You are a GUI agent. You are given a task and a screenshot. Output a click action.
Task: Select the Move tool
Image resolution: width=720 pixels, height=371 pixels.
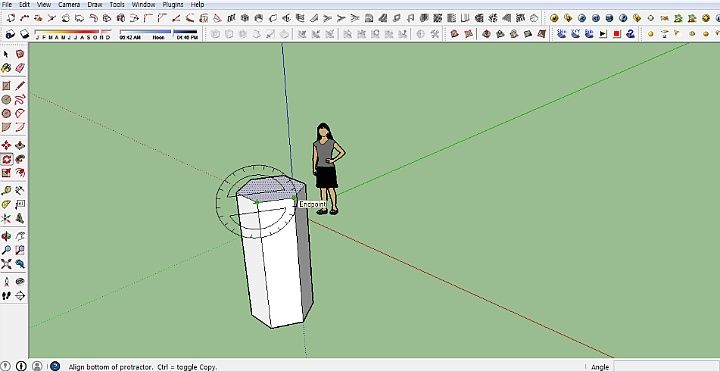[x=6, y=146]
